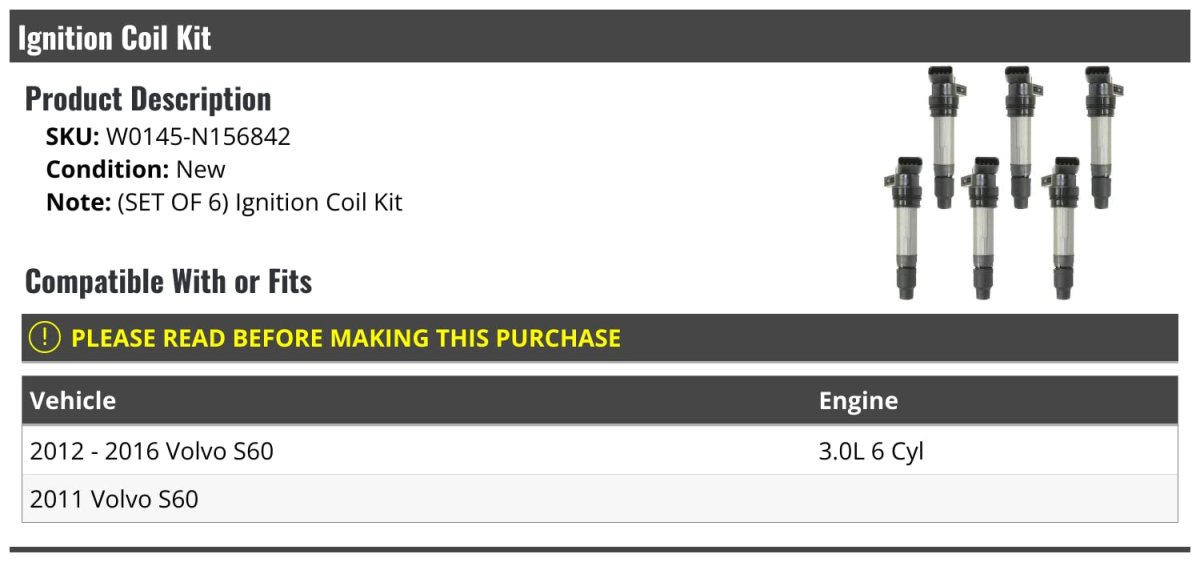The width and height of the screenshot is (1200, 562).
Task: Select the 2012 - 2016 Volvo S60 row
Action: [x=152, y=452]
